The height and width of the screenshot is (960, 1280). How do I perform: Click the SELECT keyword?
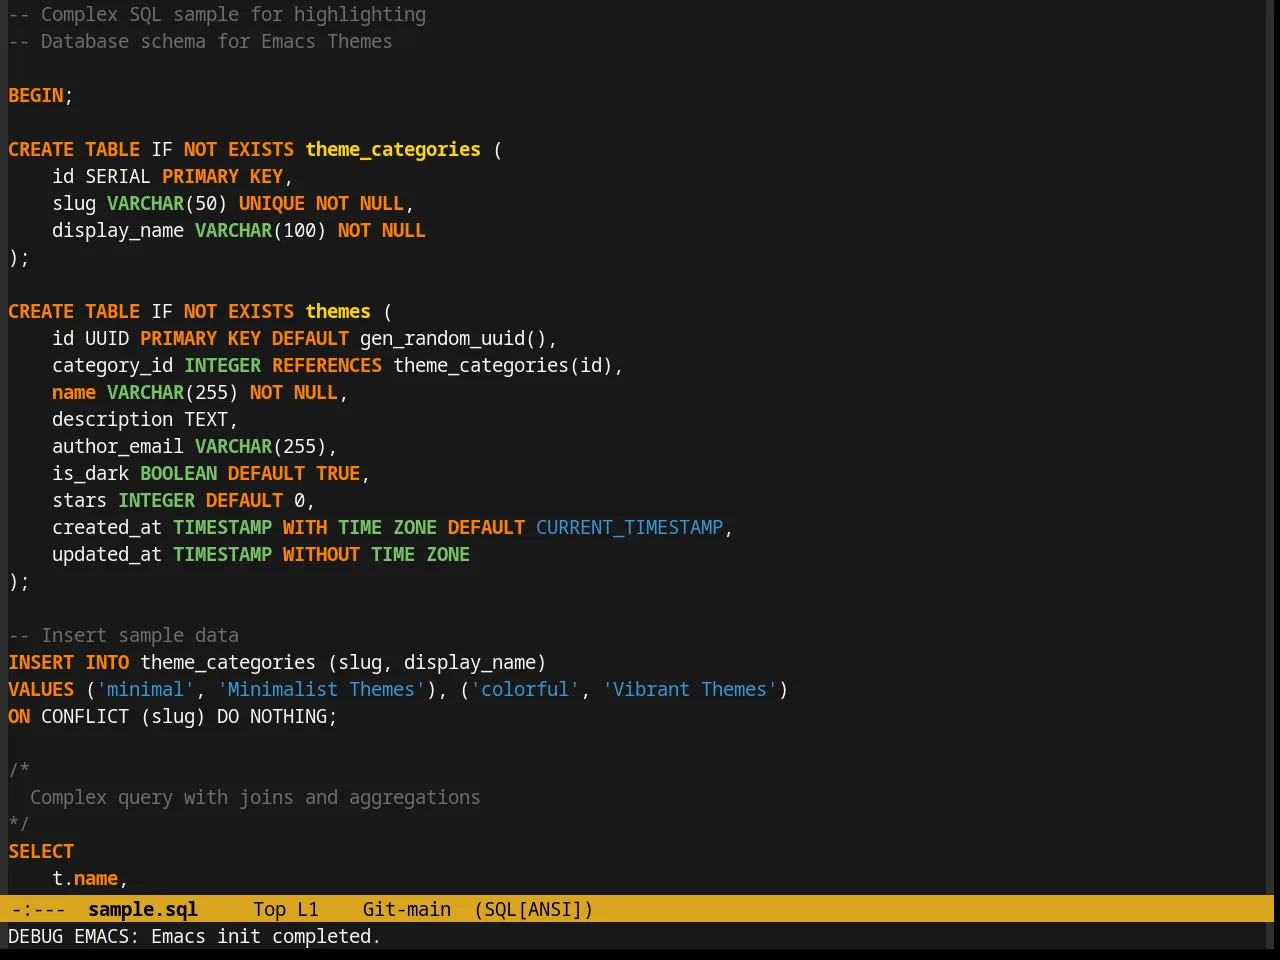tap(41, 851)
